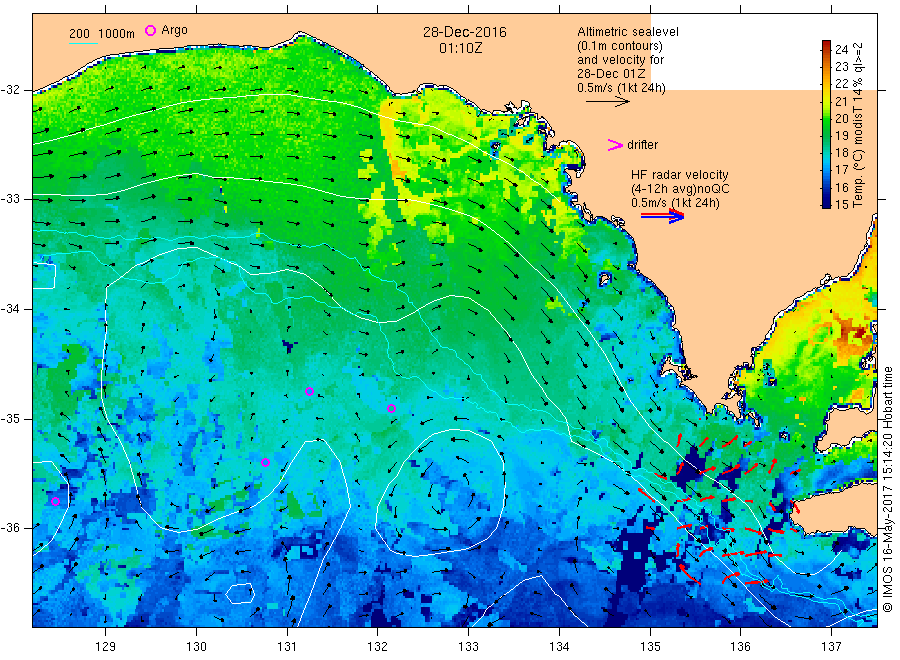Click the colorbar tick label '15'

click(x=841, y=204)
